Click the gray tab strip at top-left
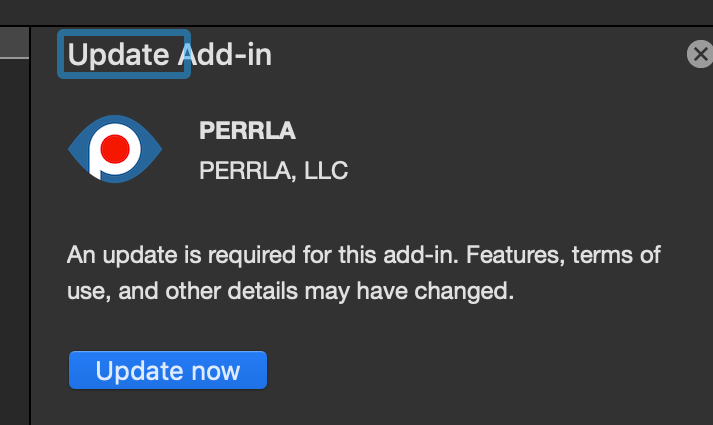Viewport: 713px width, 425px height. [14, 42]
